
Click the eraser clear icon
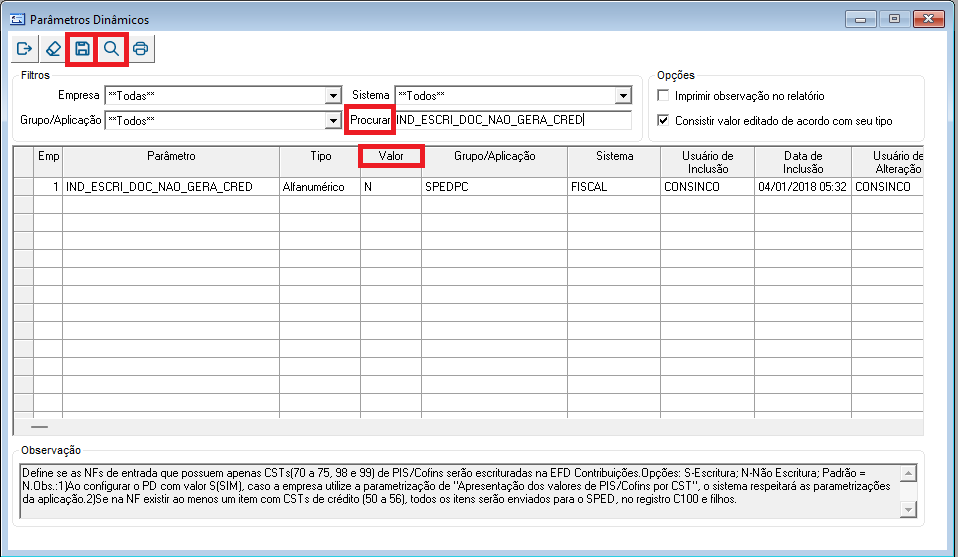tap(53, 49)
